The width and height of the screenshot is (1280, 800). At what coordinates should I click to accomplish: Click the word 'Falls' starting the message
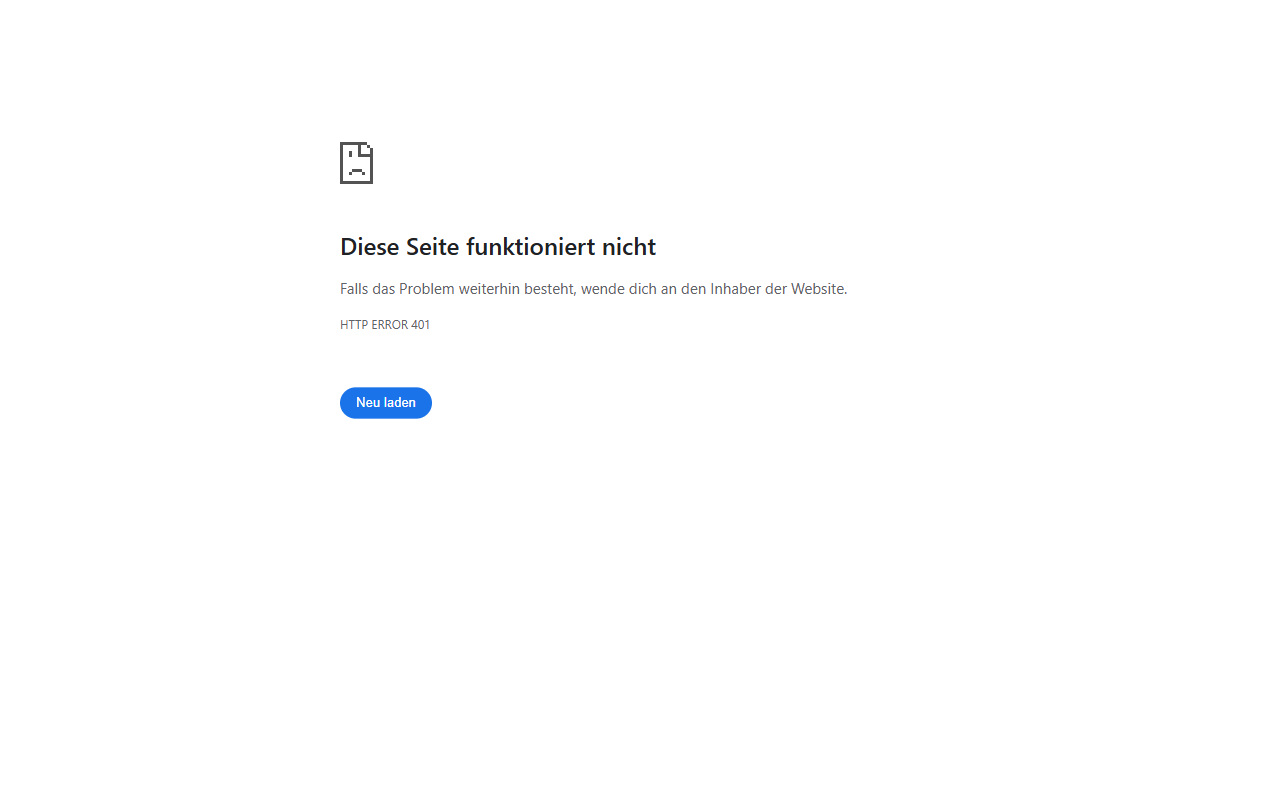(x=354, y=289)
